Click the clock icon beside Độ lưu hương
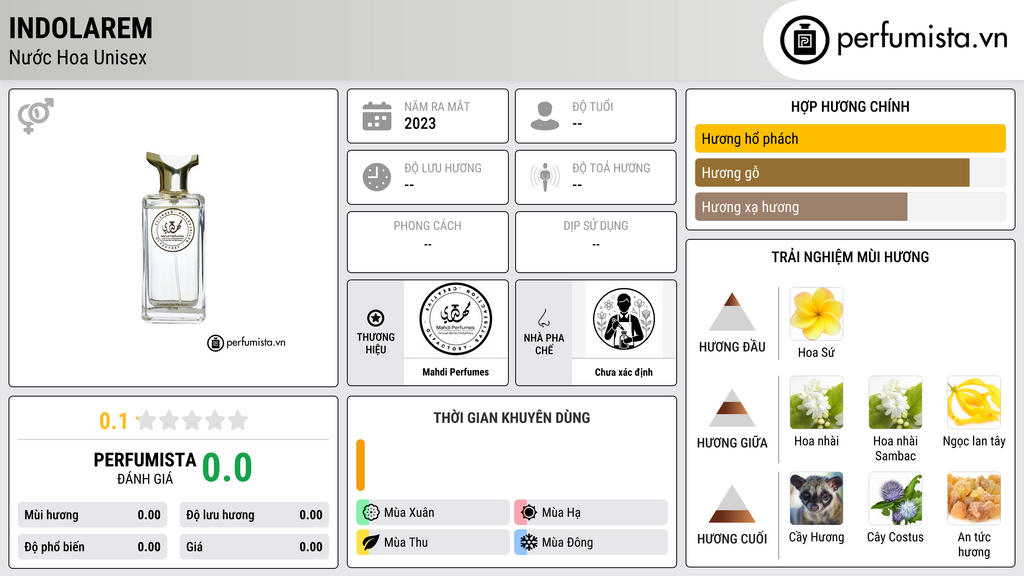This screenshot has width=1024, height=576. [x=377, y=177]
